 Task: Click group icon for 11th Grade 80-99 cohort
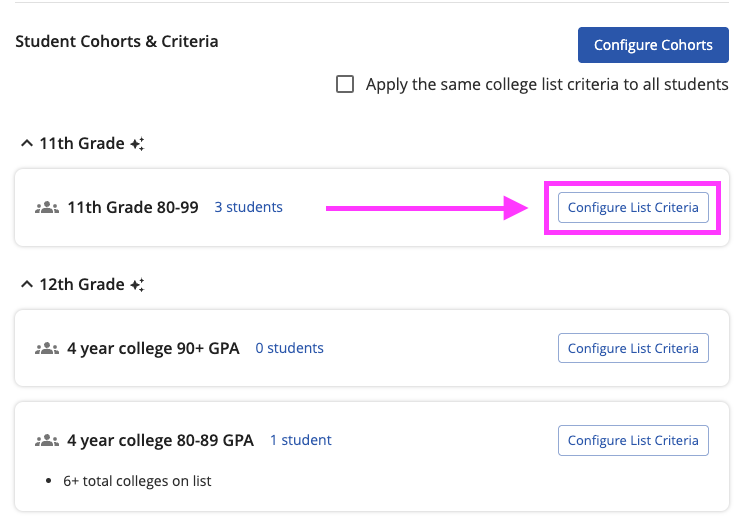(x=47, y=208)
